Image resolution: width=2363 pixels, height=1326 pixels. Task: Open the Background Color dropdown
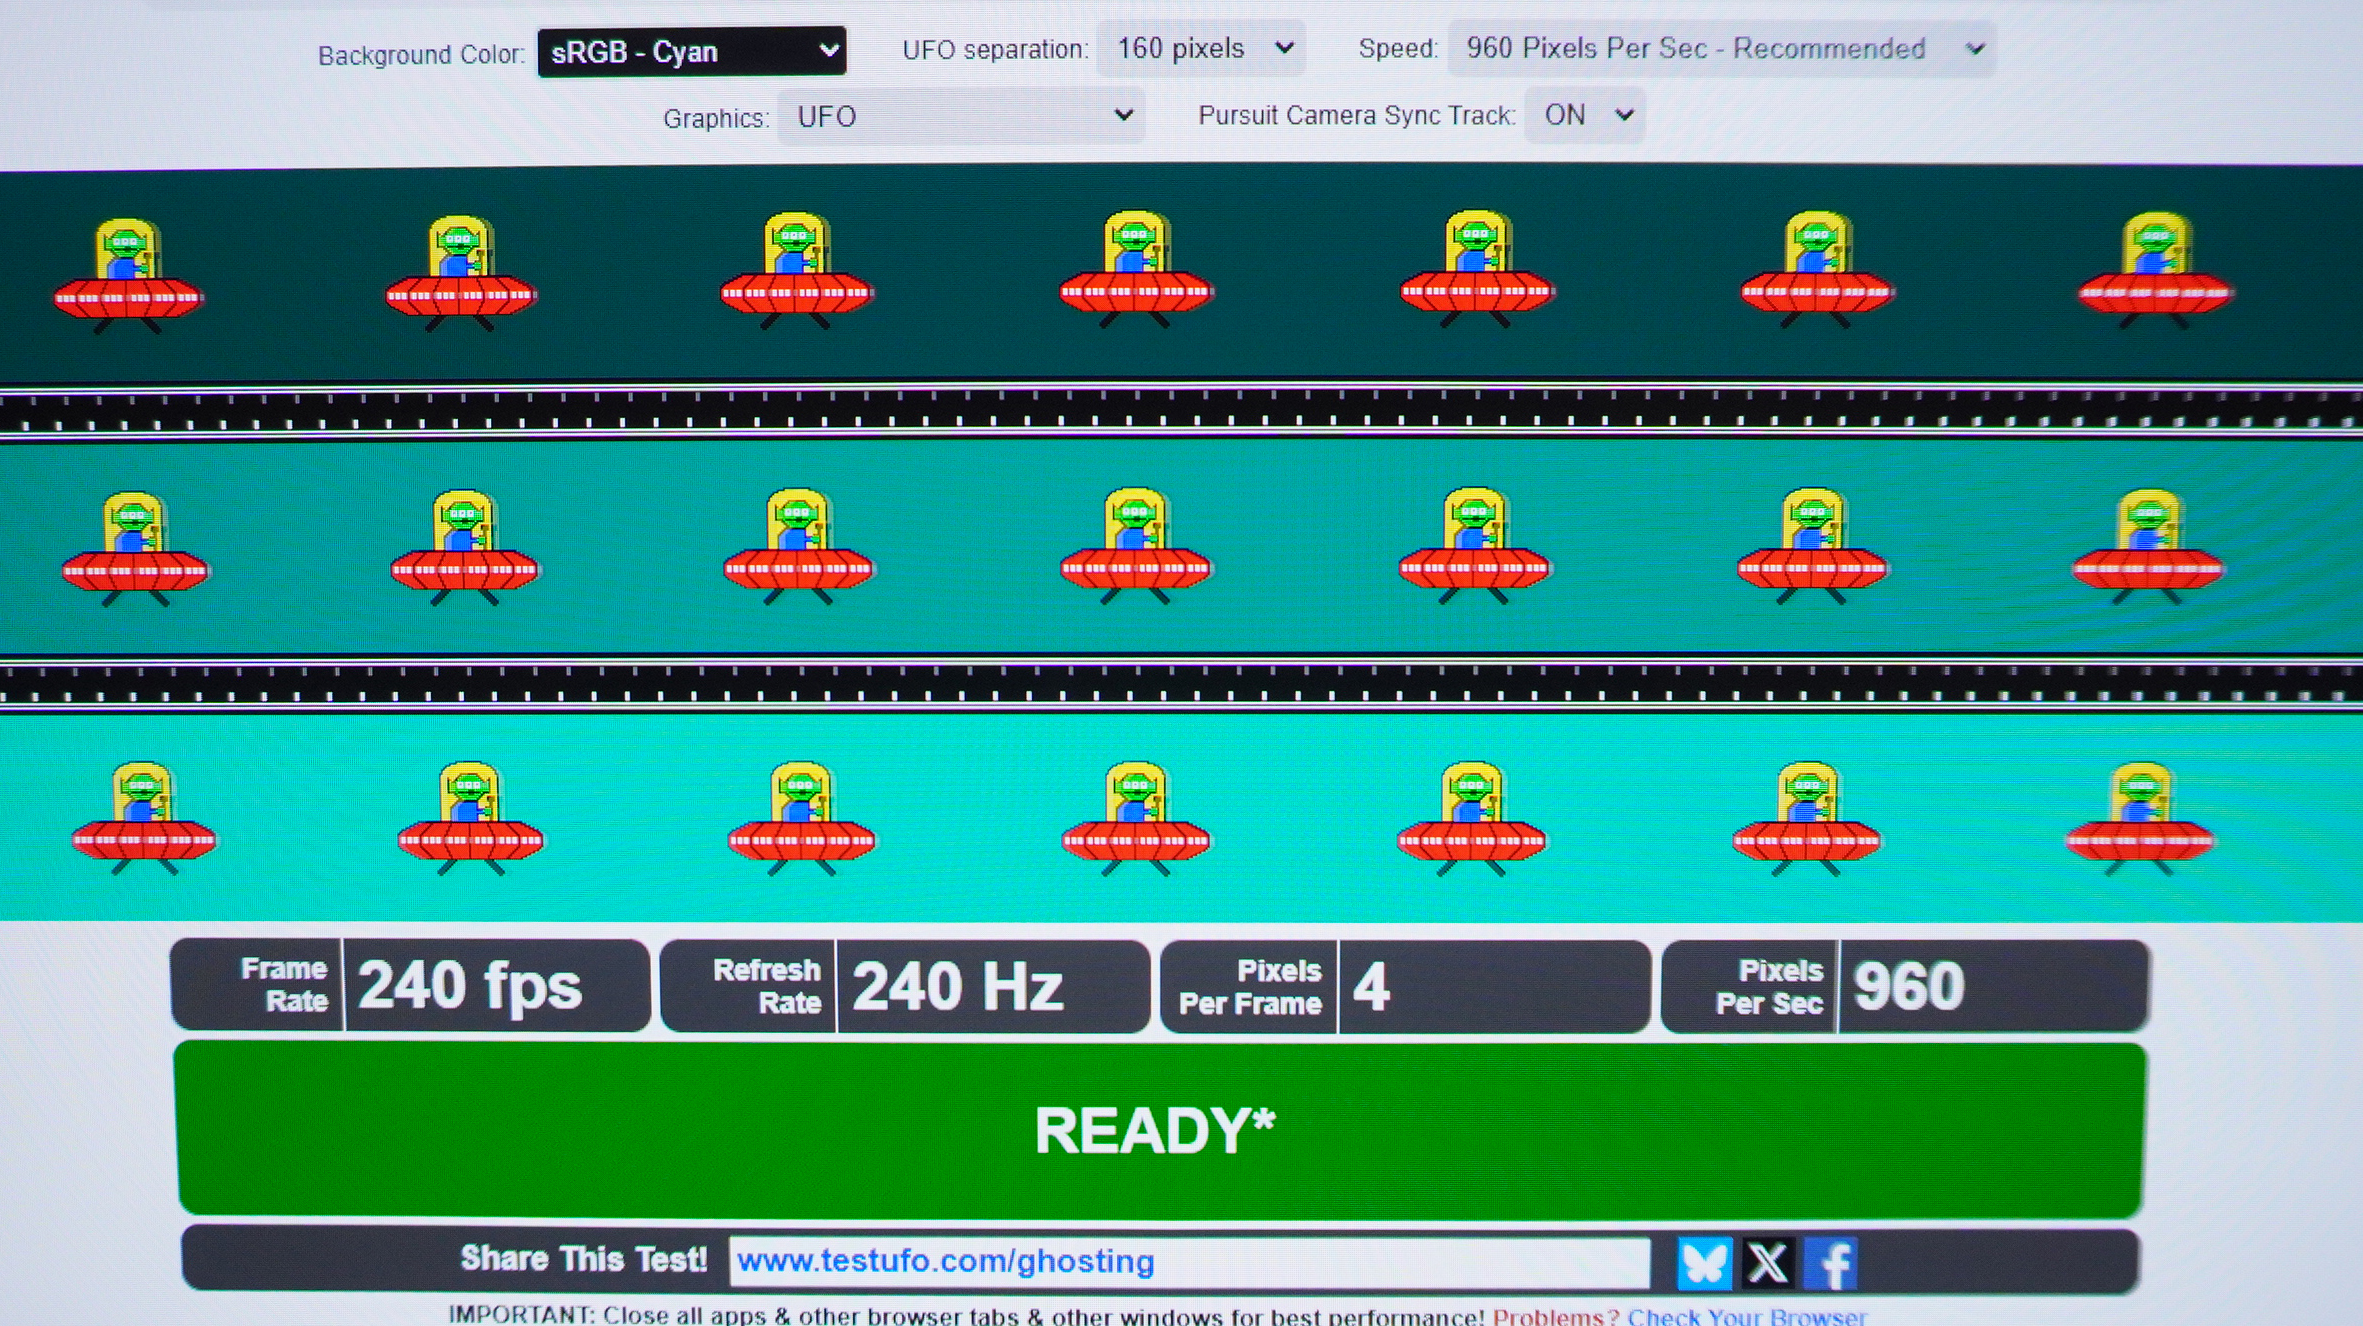click(x=691, y=52)
